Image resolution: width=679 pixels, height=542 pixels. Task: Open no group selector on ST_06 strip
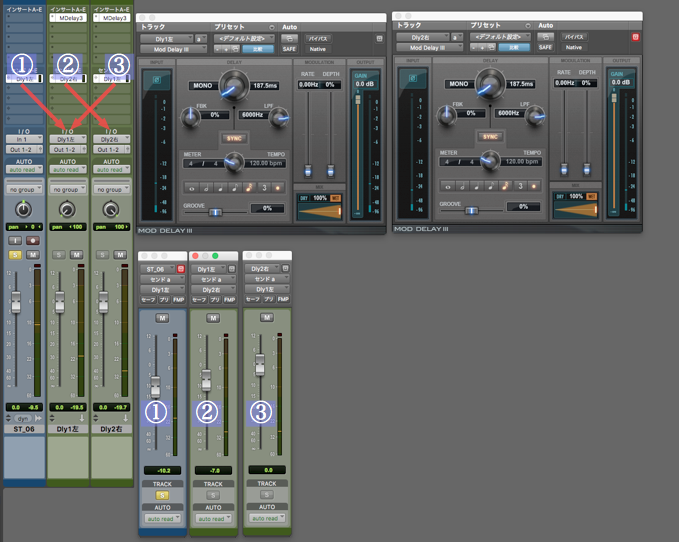(x=24, y=189)
